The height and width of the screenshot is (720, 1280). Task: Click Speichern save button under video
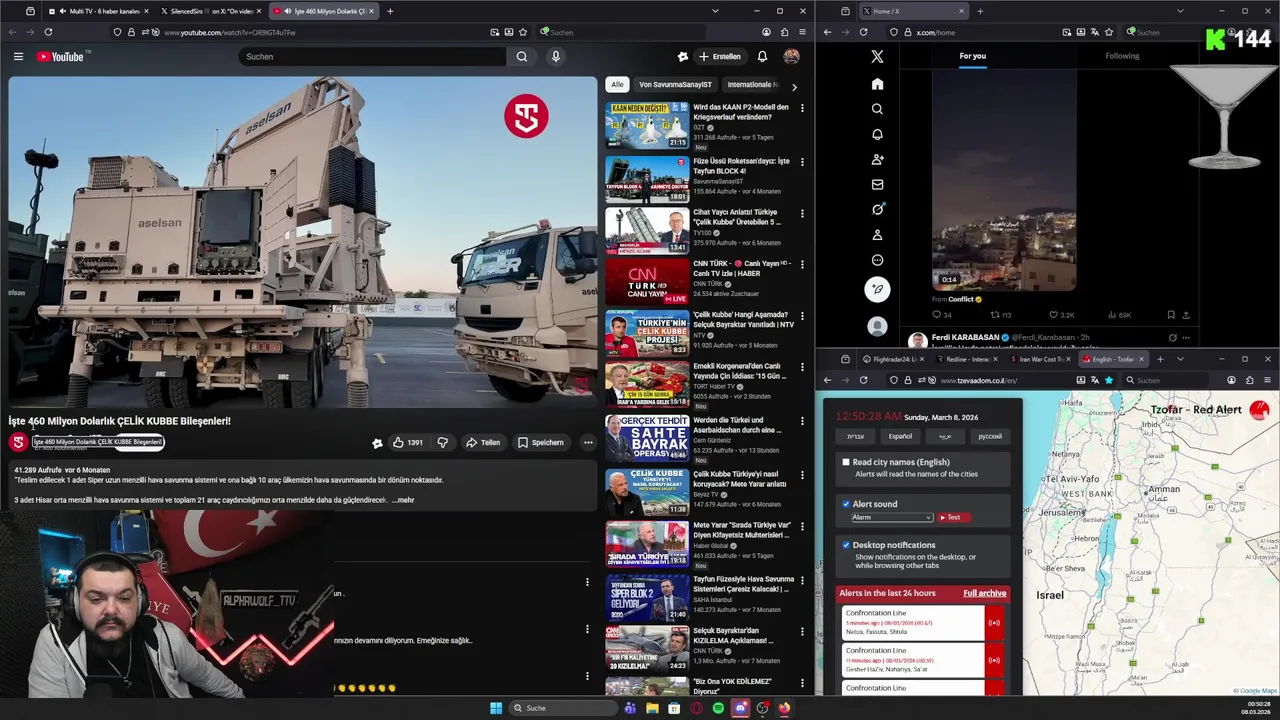pyautogui.click(x=540, y=442)
